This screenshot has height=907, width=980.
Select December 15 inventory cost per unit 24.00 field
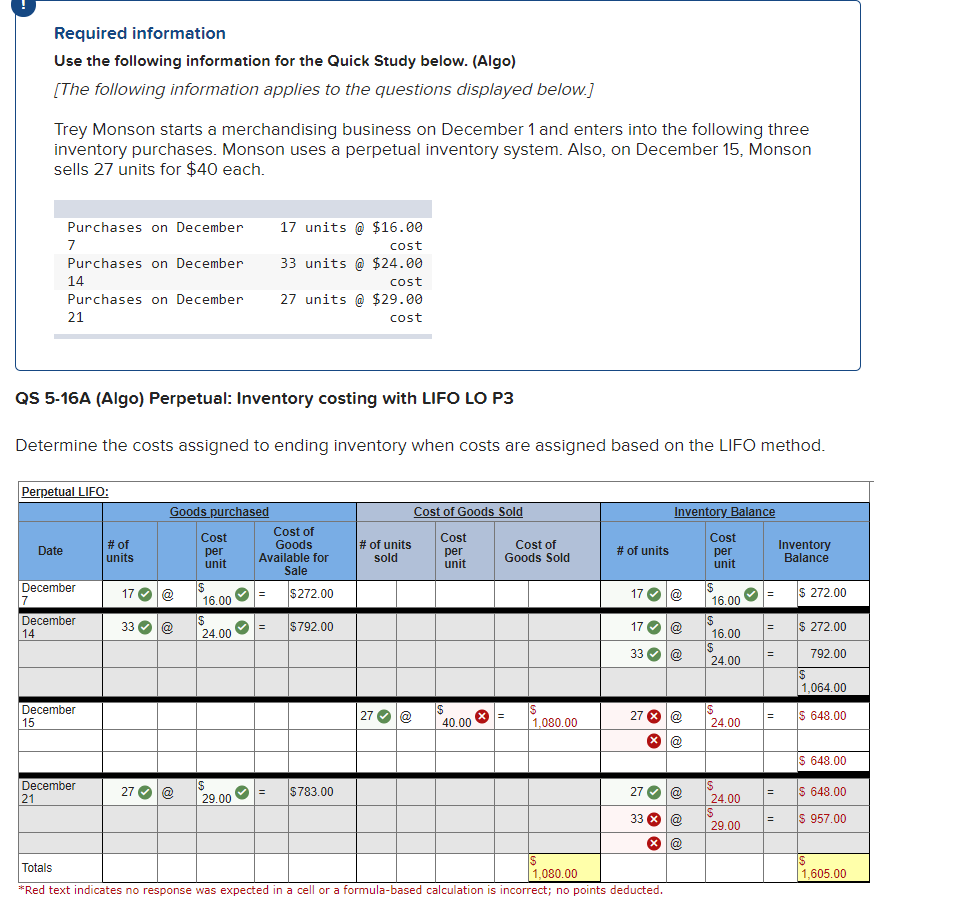pos(734,716)
